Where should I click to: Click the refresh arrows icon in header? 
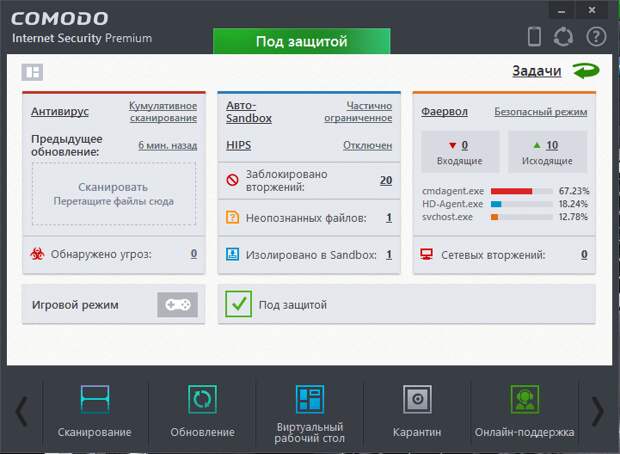pyautogui.click(x=563, y=37)
